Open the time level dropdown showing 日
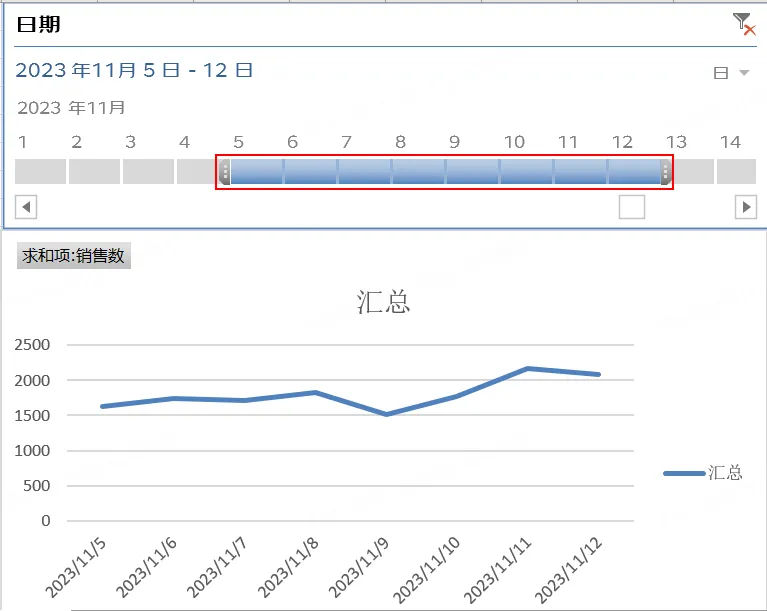 coord(731,73)
